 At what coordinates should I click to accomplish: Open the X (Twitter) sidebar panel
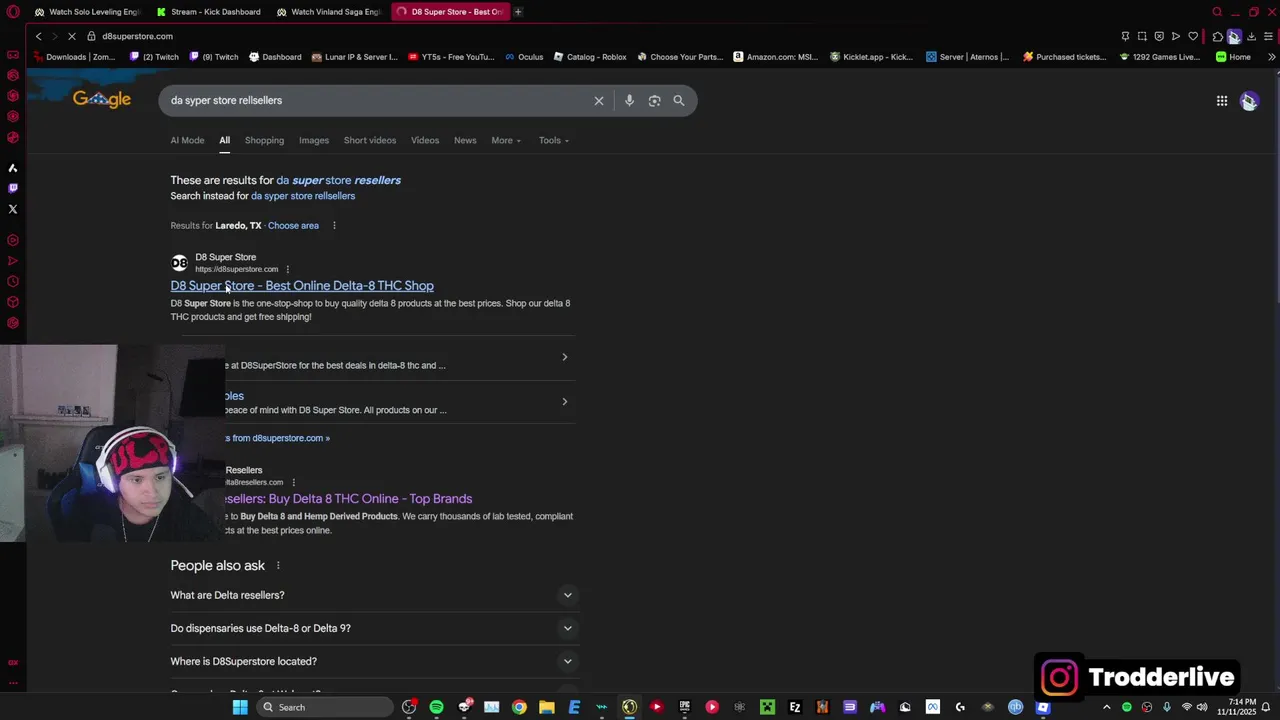click(13, 209)
